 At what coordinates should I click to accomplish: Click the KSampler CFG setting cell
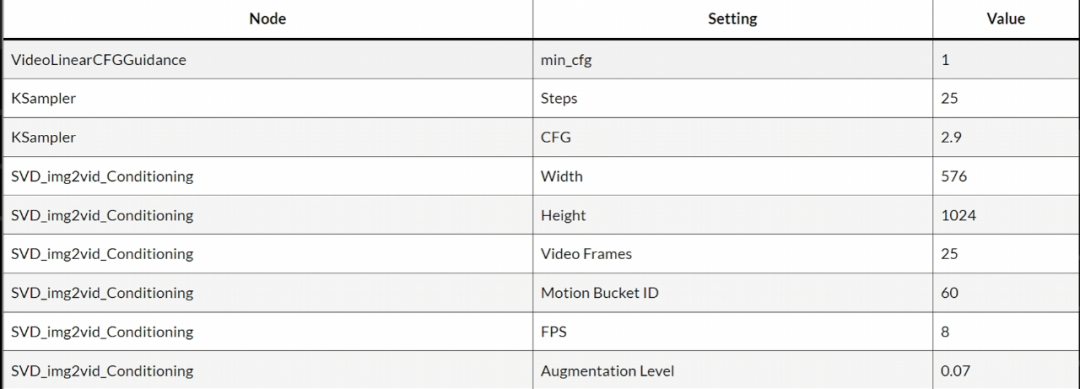[x=732, y=137]
